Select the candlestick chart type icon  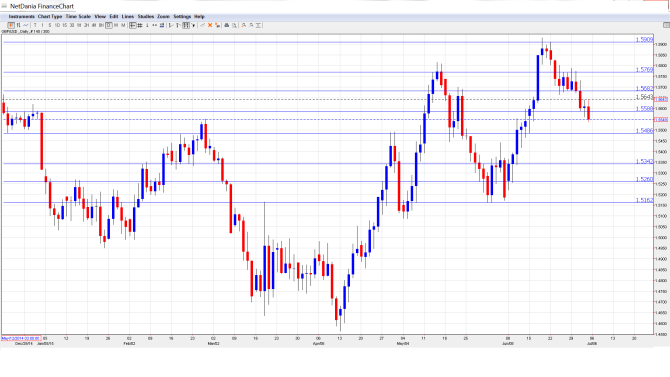tap(11, 25)
